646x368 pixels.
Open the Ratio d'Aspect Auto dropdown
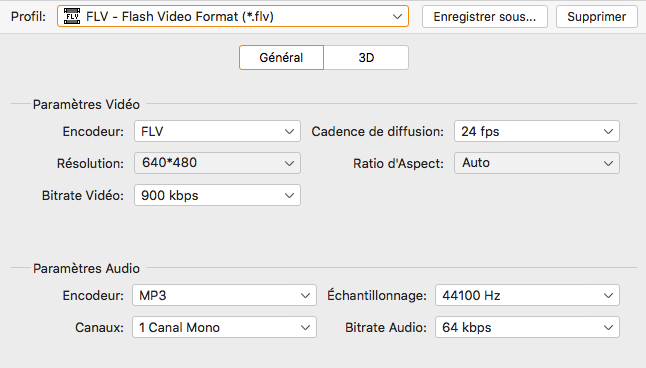(537, 163)
